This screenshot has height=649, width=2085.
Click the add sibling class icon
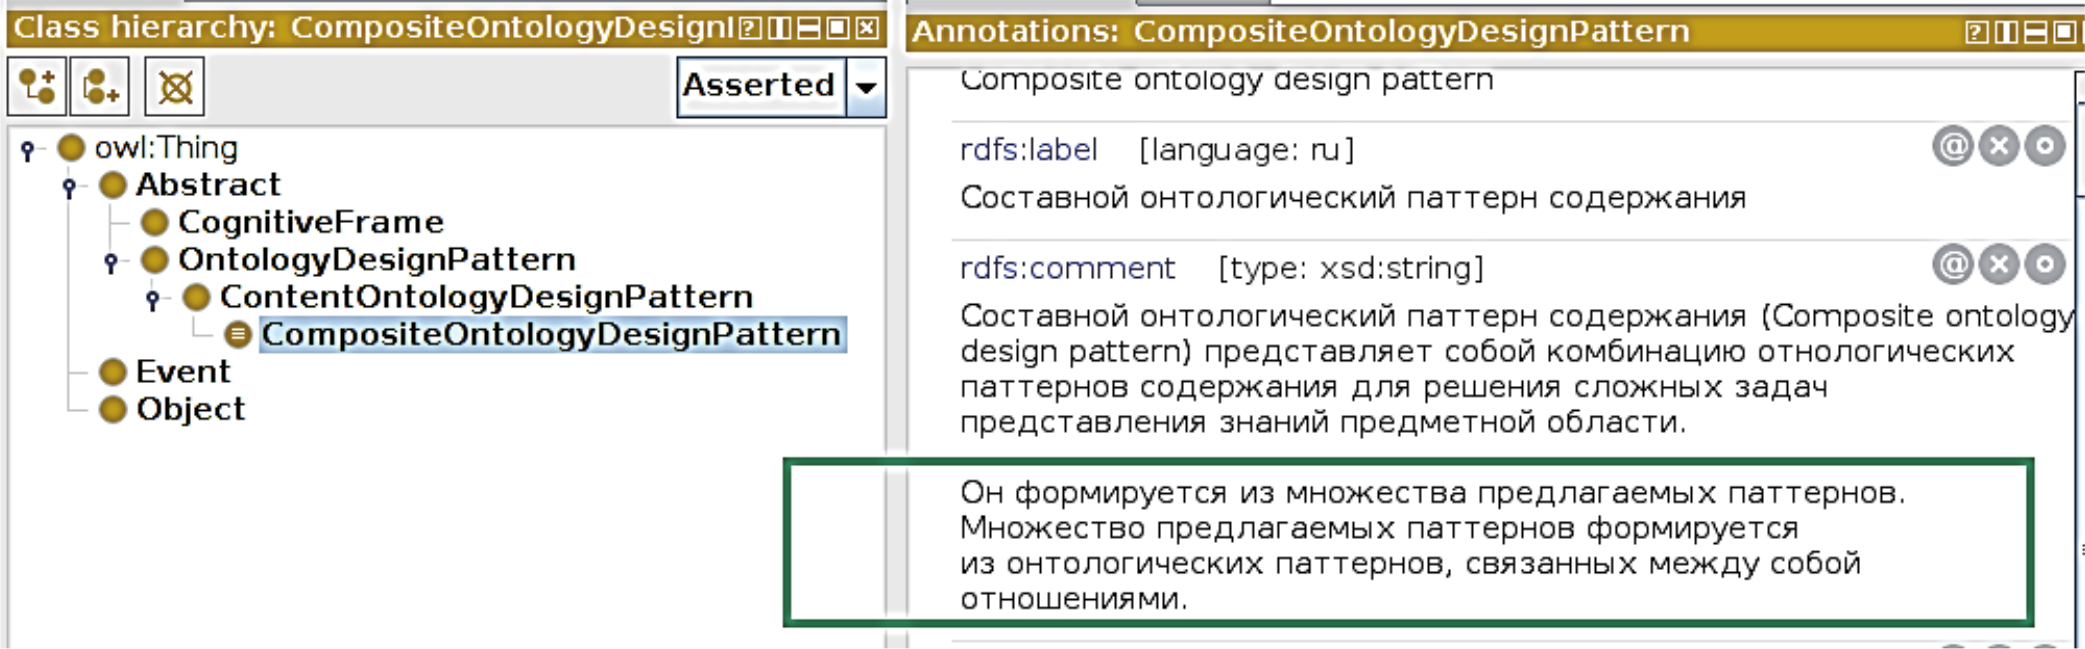[100, 87]
